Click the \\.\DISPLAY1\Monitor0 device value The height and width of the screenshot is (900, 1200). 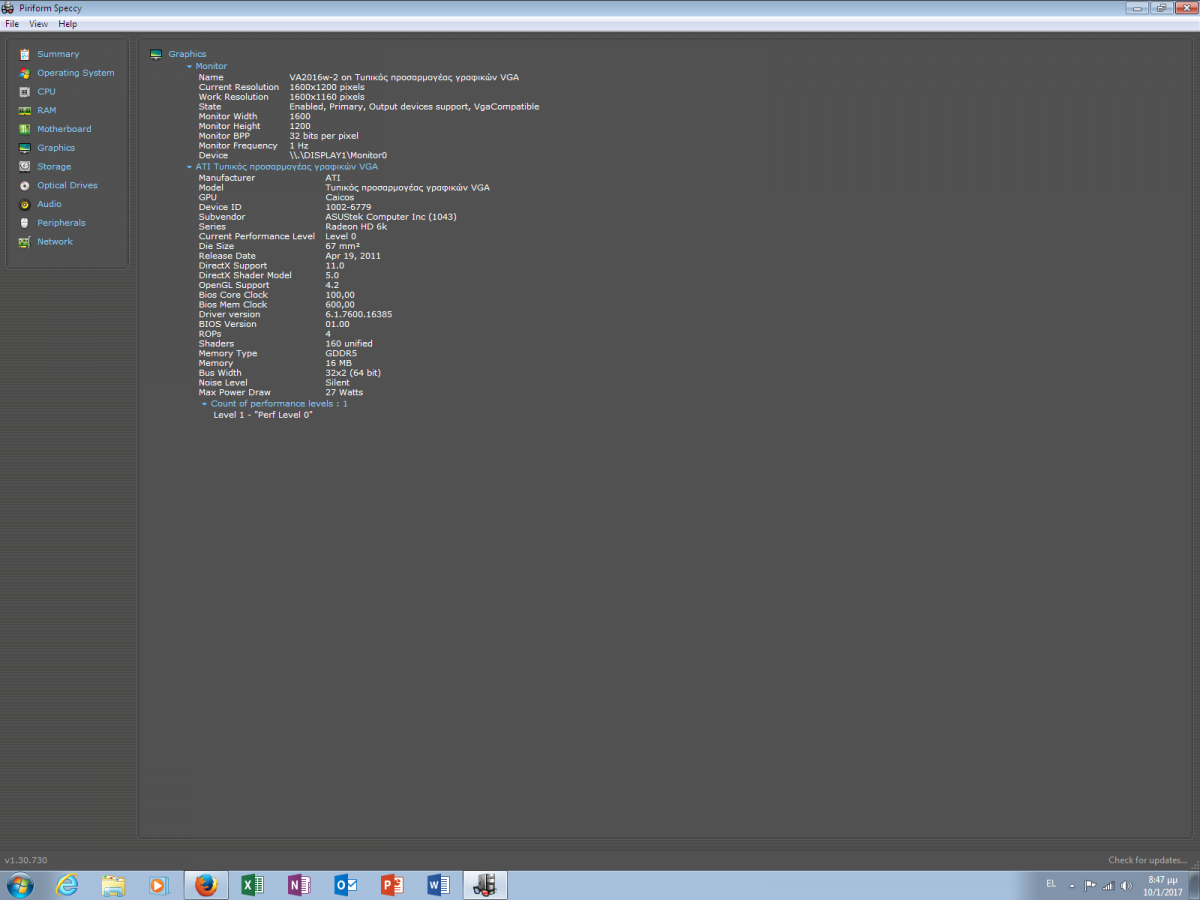coord(338,155)
